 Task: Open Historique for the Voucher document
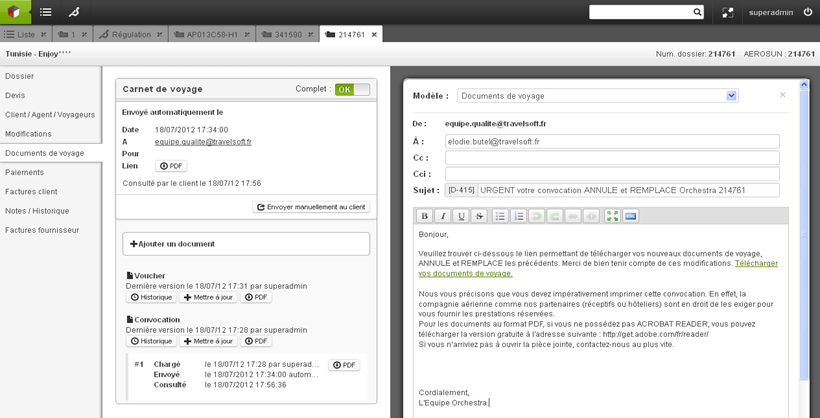pyautogui.click(x=151, y=297)
